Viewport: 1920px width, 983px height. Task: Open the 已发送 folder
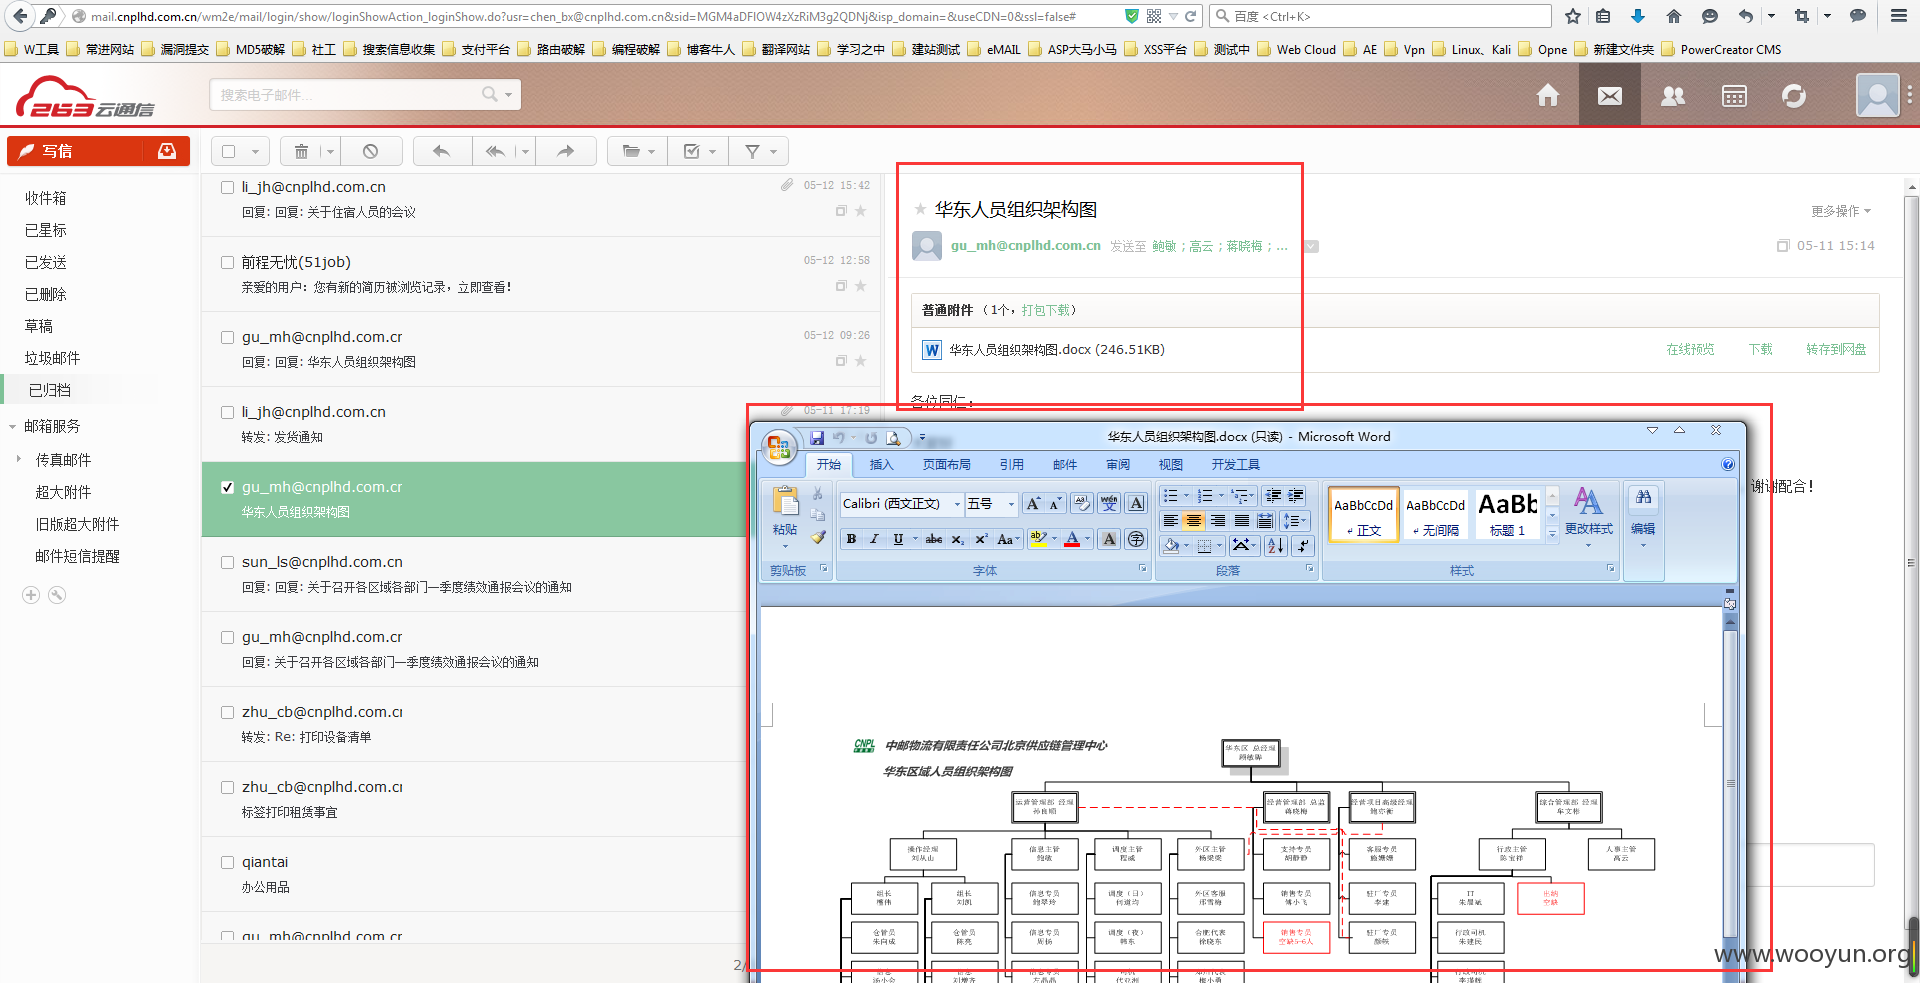46,262
